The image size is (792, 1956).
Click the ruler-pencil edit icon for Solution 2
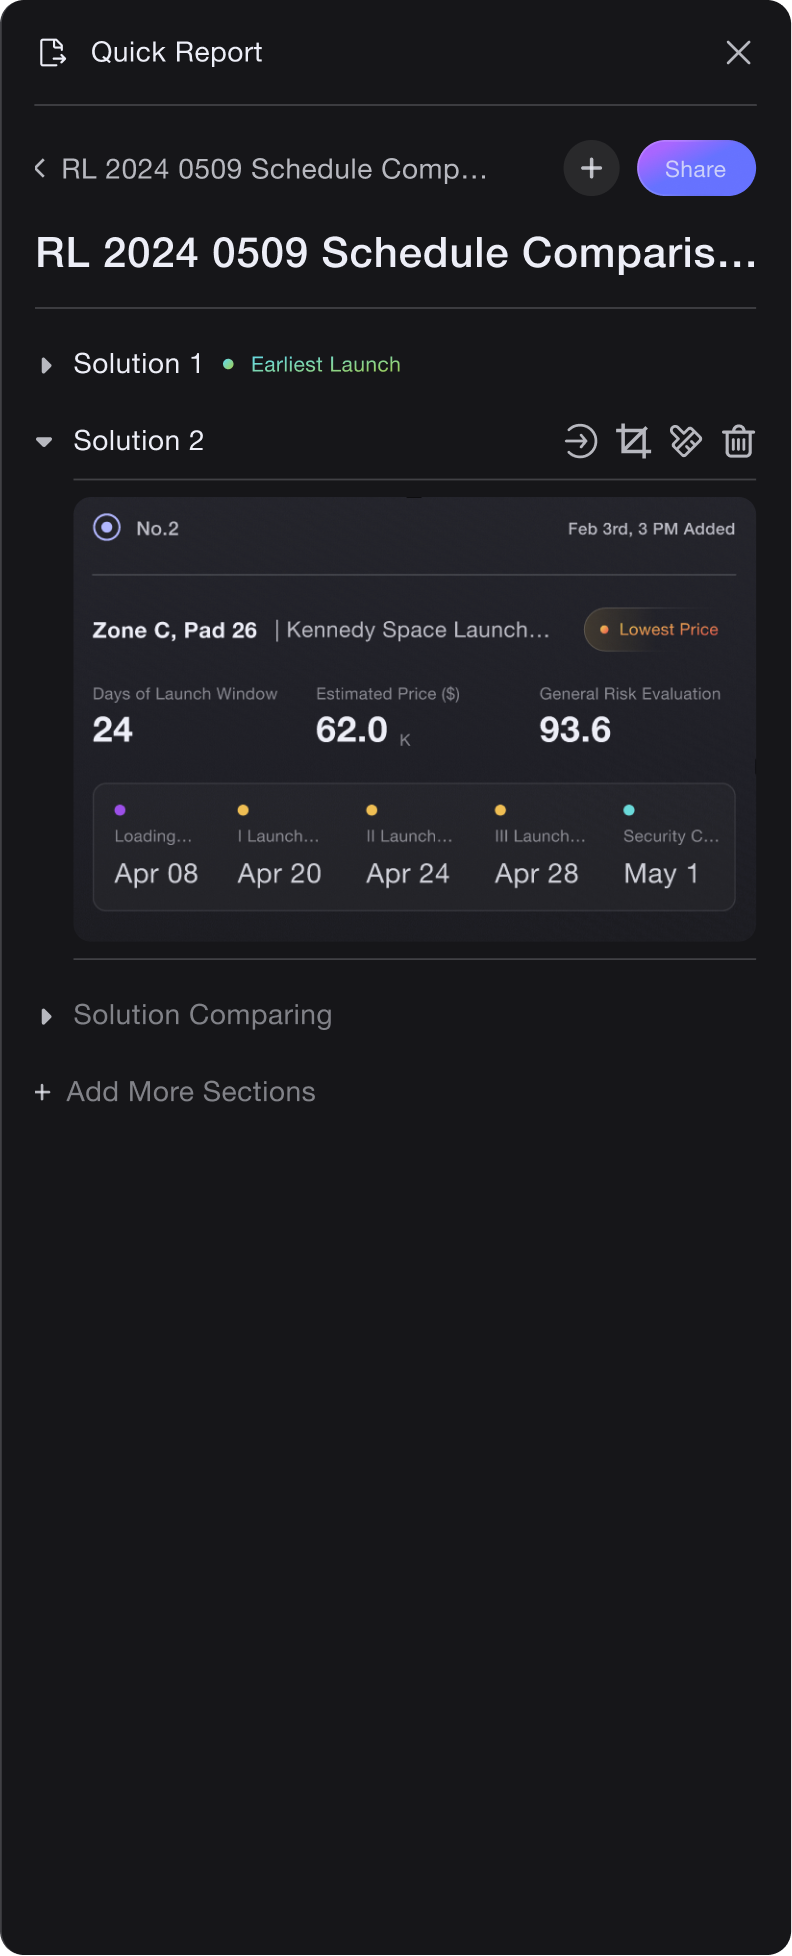coord(686,441)
